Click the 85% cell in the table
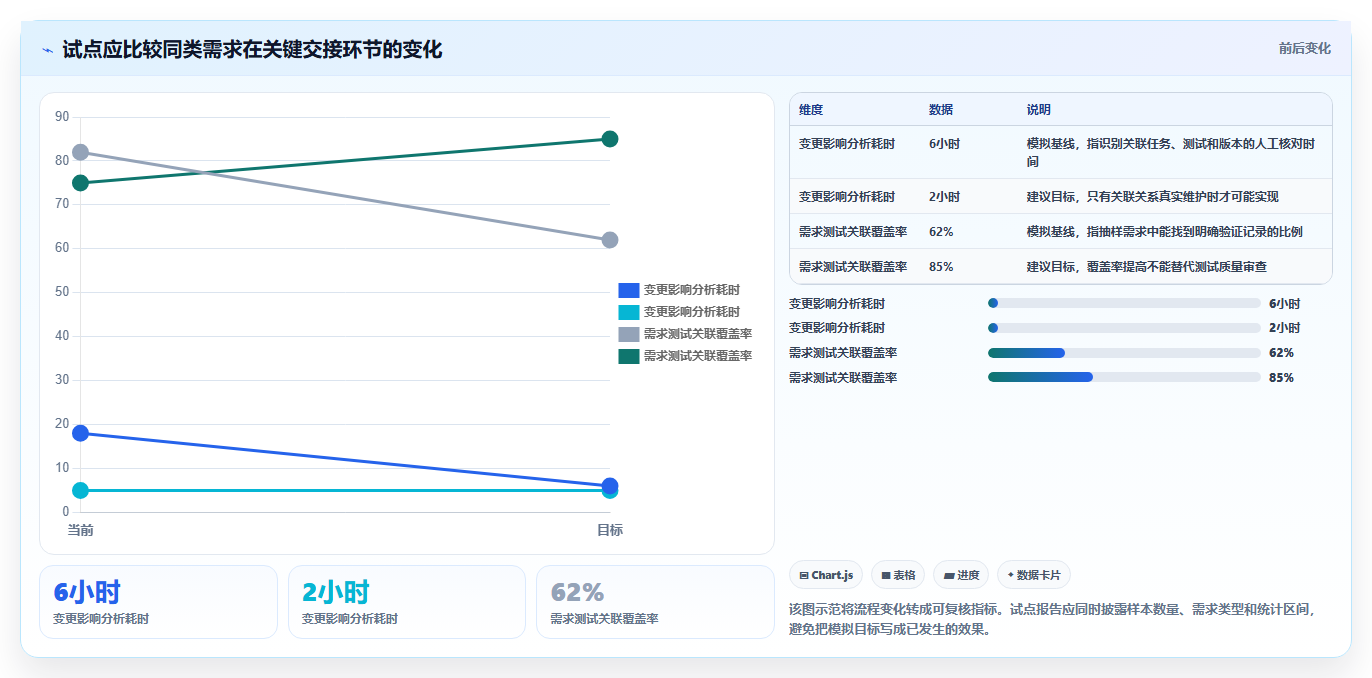This screenshot has width=1372, height=678. point(941,267)
